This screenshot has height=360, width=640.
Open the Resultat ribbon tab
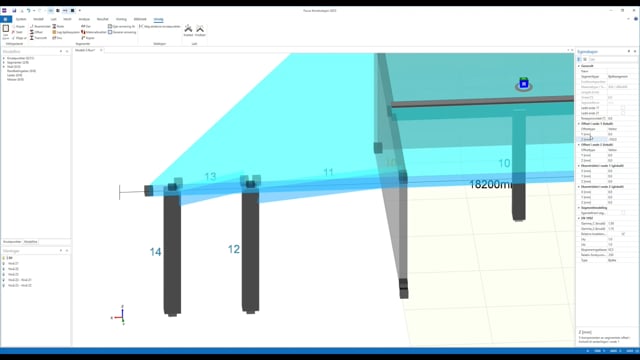pyautogui.click(x=102, y=19)
